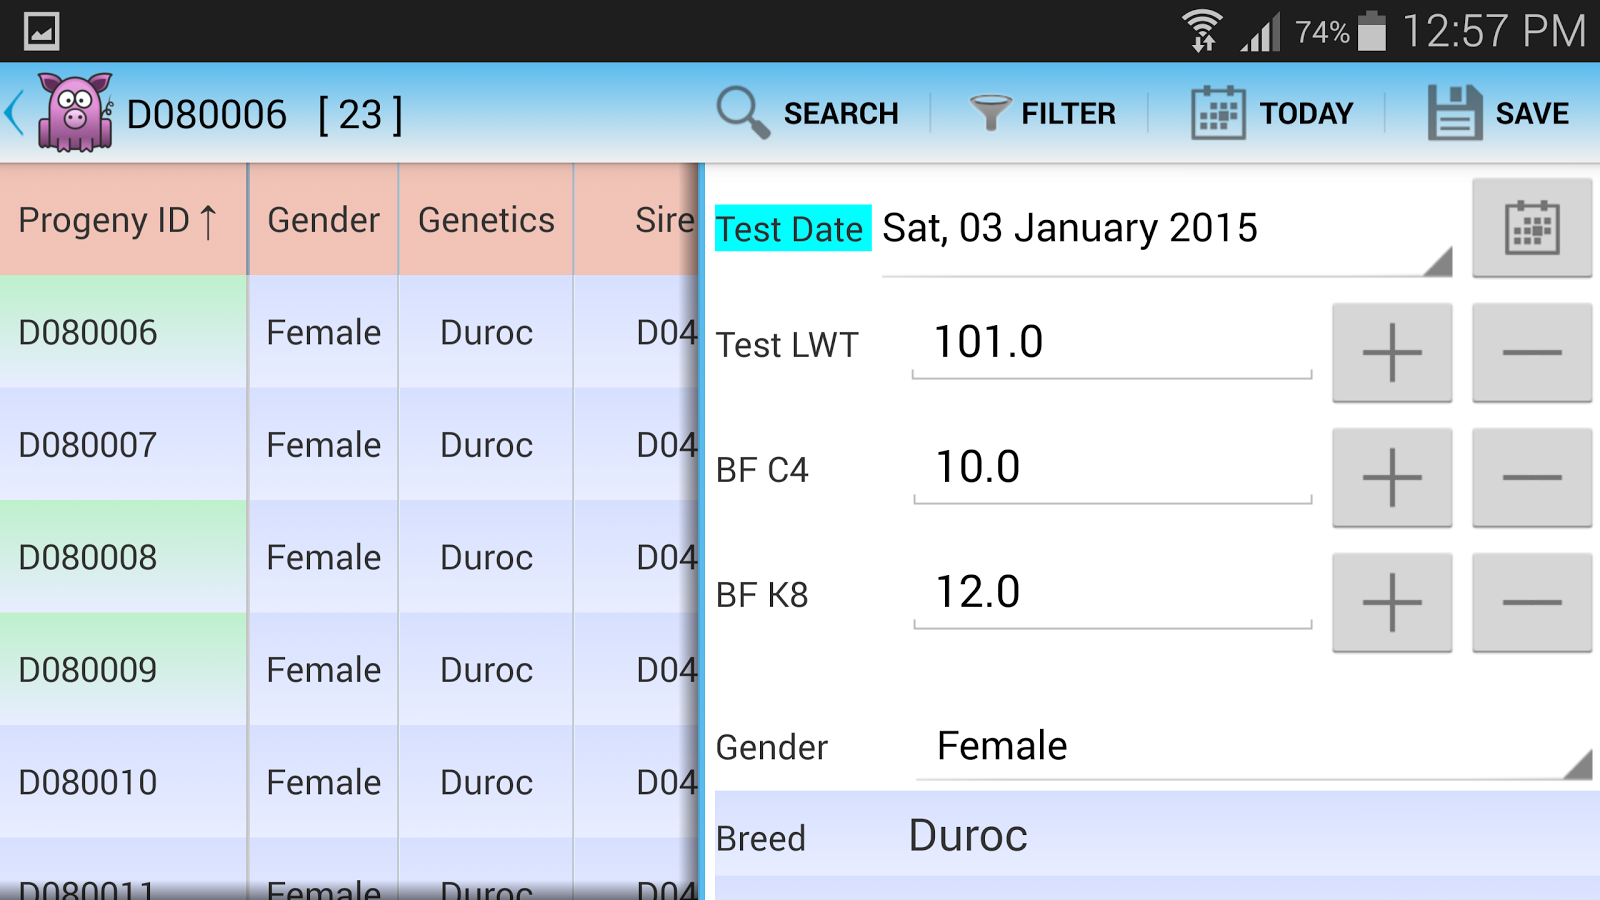Tap the highlighted Test Date label
Screen dimensions: 1600x900
click(x=792, y=229)
